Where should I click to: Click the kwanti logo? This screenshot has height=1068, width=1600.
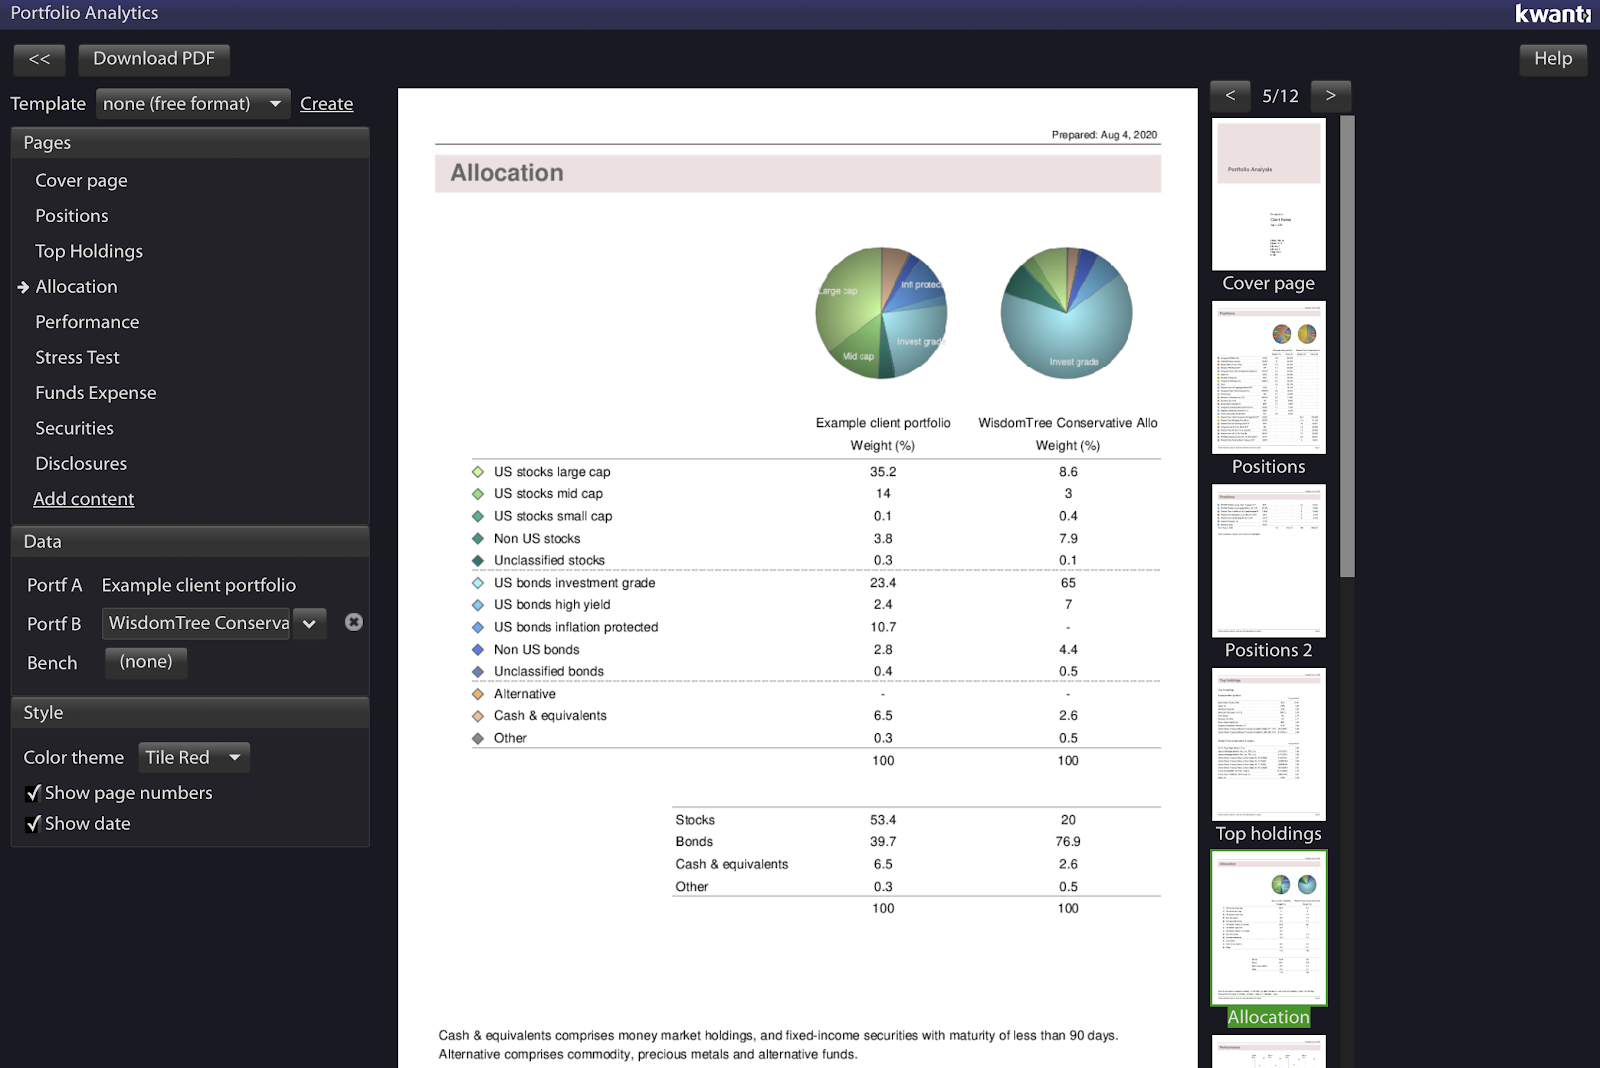(x=1552, y=14)
